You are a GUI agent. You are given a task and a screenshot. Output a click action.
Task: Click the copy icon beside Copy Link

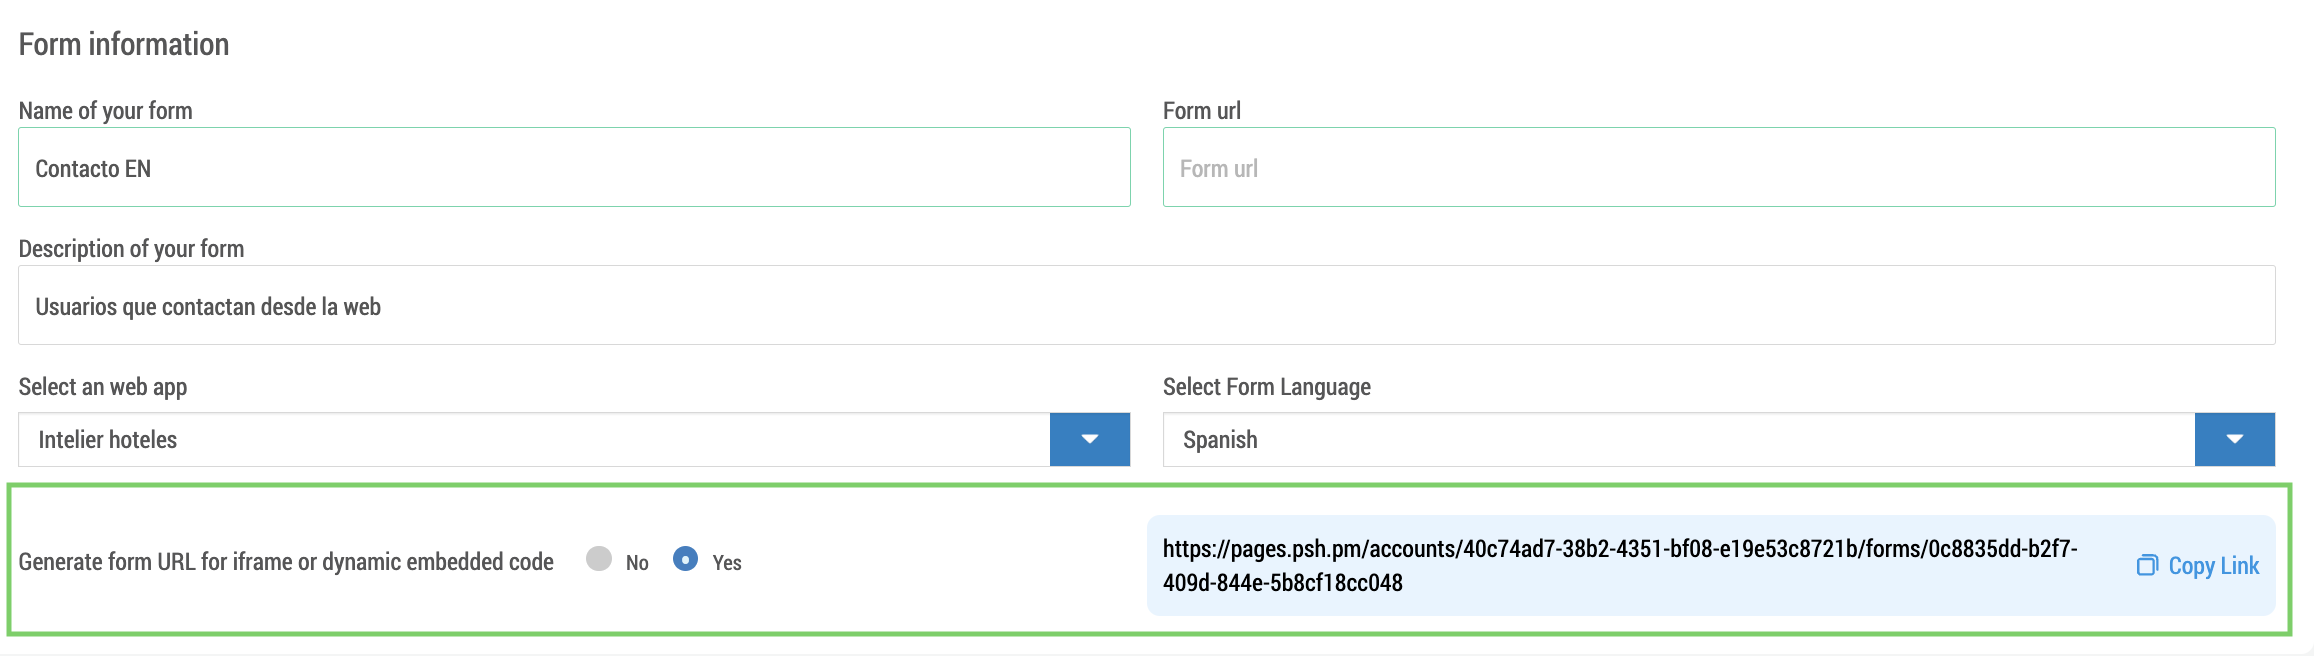tap(2147, 566)
